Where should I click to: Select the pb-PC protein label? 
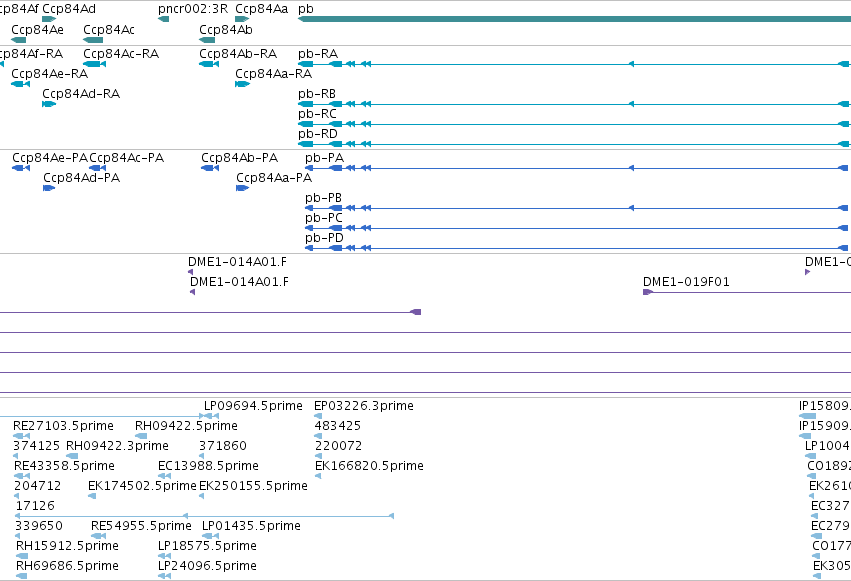coord(324,218)
